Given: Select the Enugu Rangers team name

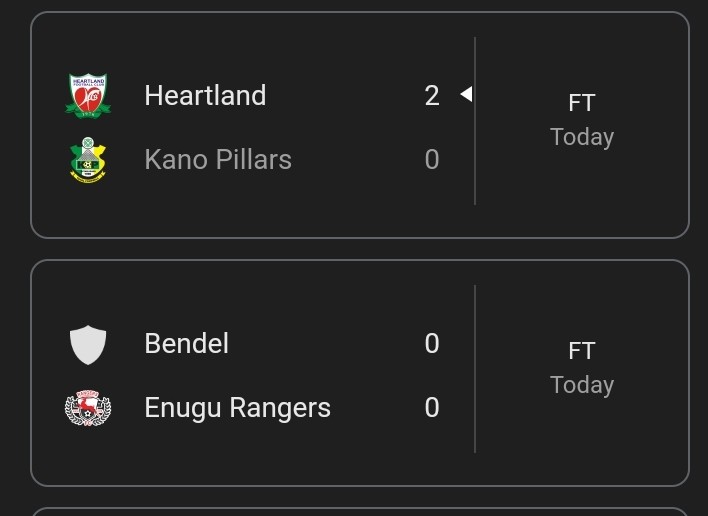Looking at the screenshot, I should [238, 408].
